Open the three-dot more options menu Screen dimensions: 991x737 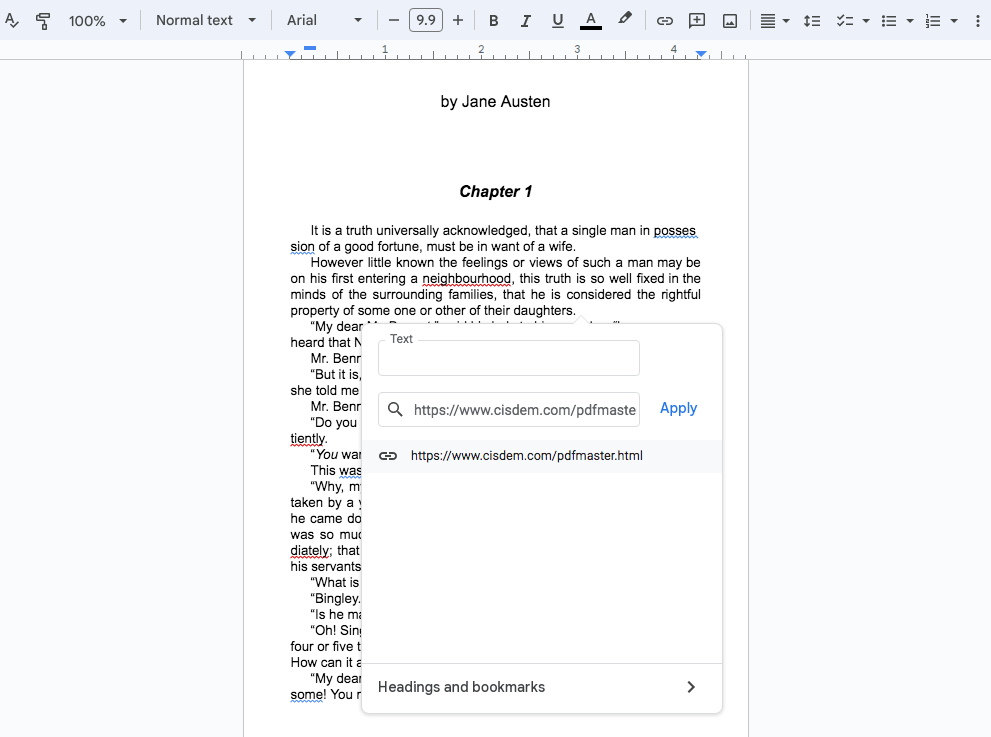click(x=978, y=21)
